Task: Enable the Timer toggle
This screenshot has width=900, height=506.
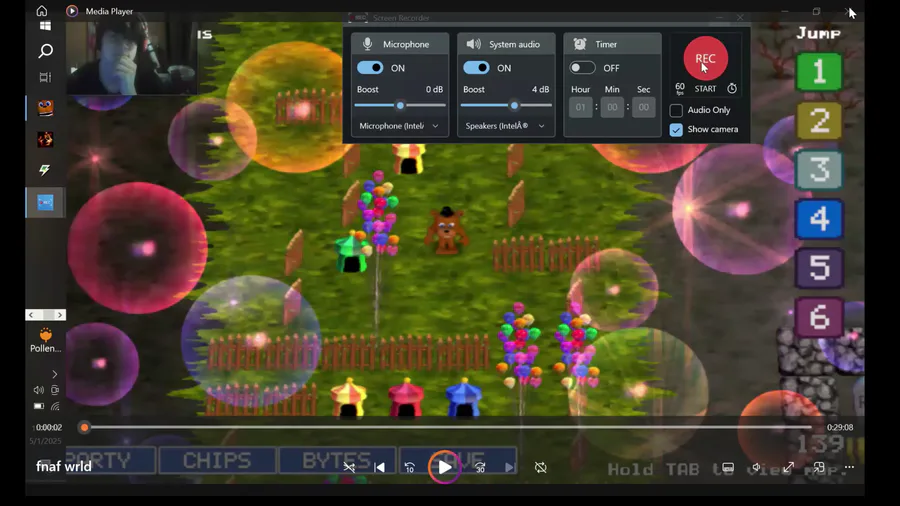Action: [583, 68]
